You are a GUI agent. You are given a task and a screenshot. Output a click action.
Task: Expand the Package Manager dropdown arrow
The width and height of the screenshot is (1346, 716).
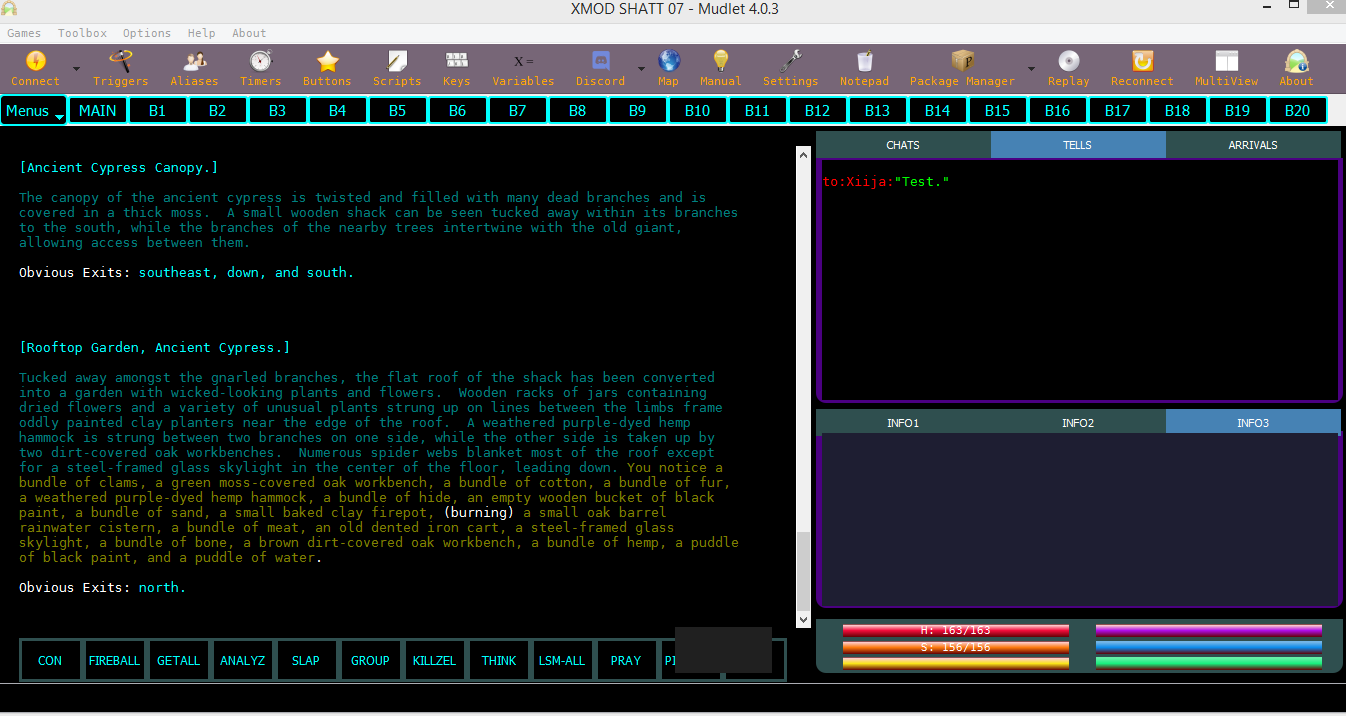(1030, 69)
